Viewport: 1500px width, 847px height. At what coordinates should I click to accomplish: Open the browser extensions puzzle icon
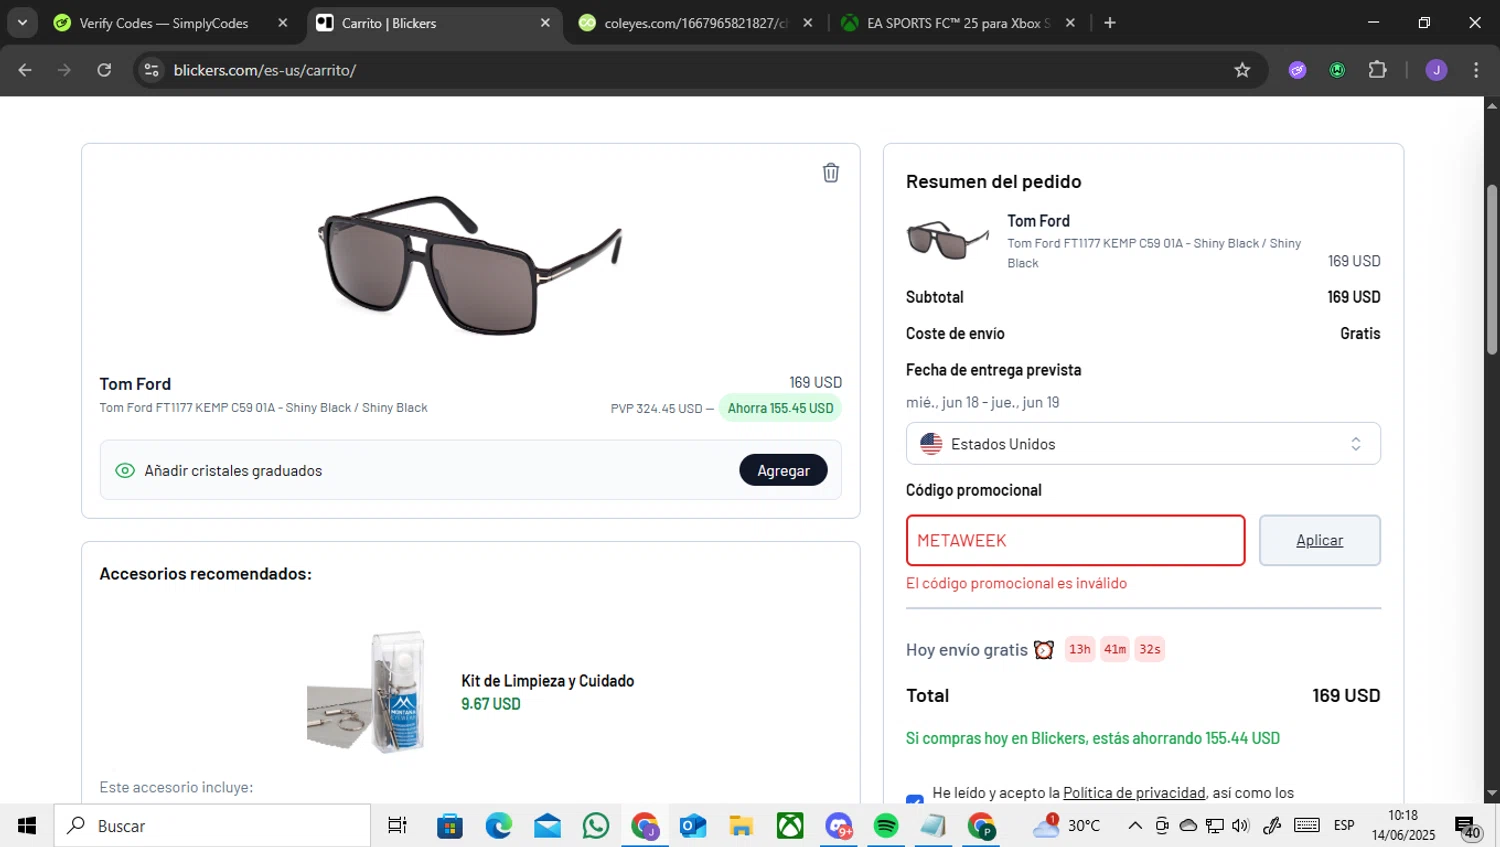(x=1377, y=70)
